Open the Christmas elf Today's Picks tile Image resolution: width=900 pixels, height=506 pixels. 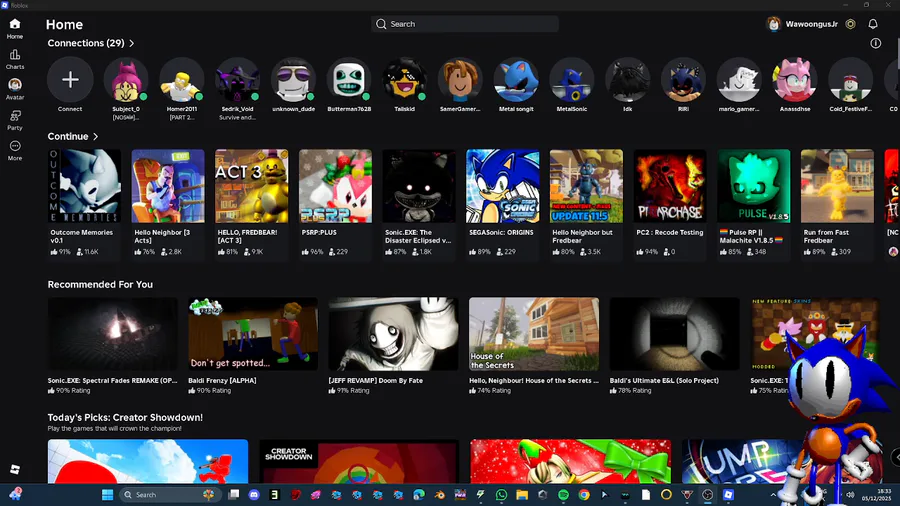pyautogui.click(x=571, y=461)
